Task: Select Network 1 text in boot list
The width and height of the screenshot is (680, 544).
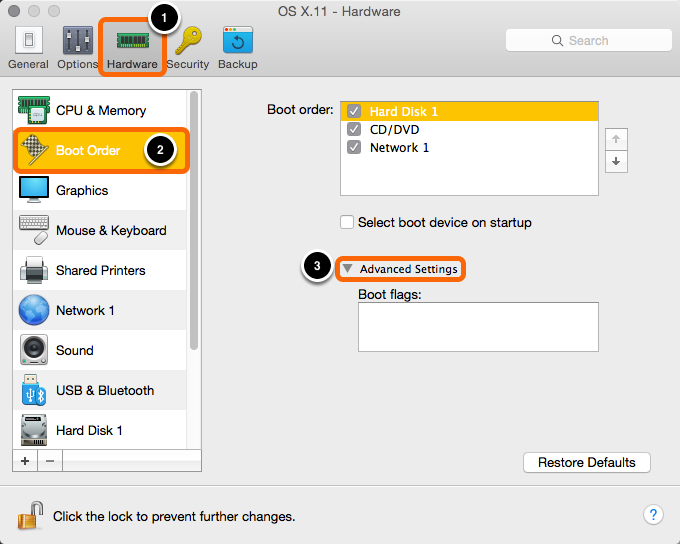Action: coord(399,147)
